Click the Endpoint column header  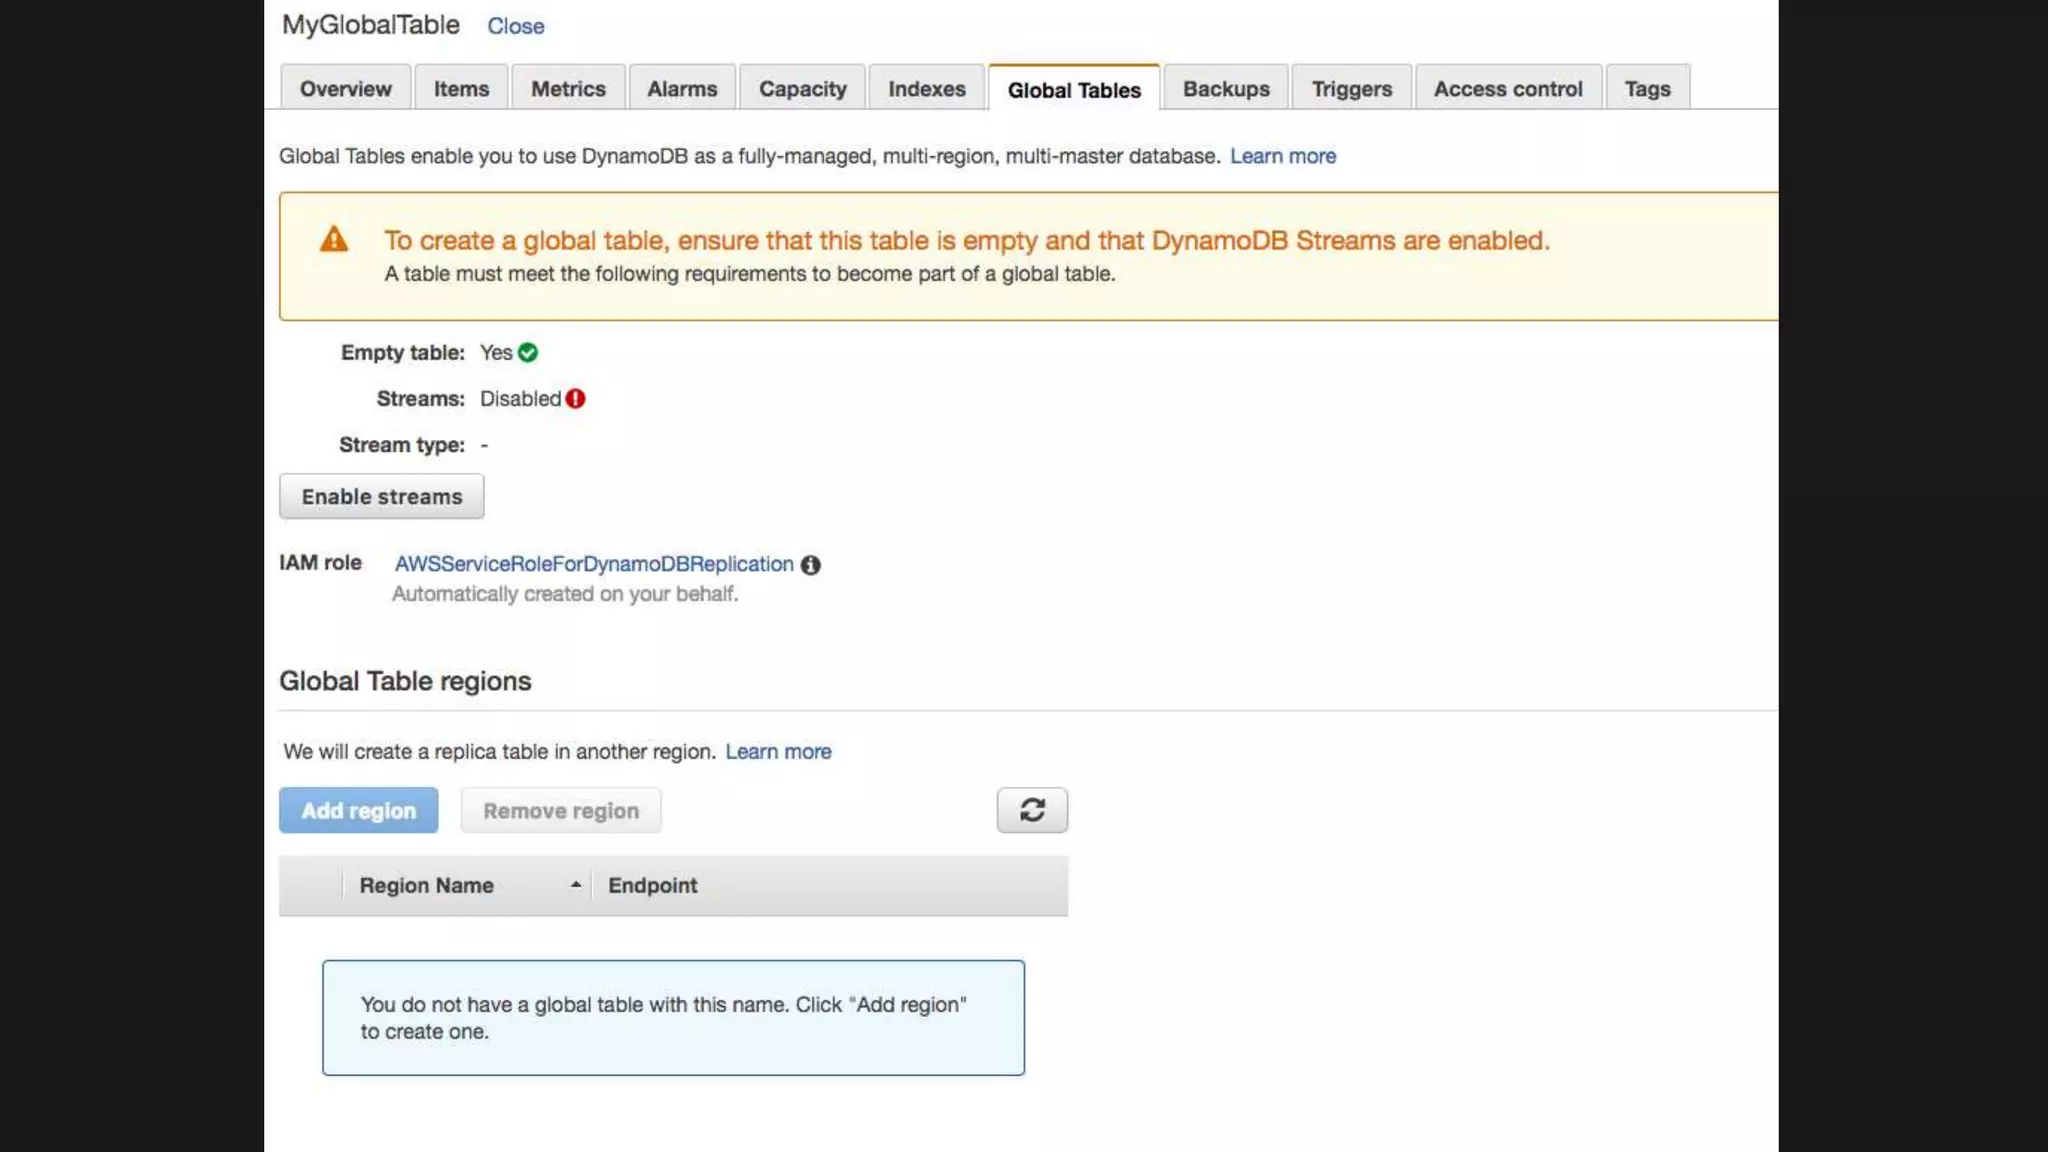[x=652, y=886]
